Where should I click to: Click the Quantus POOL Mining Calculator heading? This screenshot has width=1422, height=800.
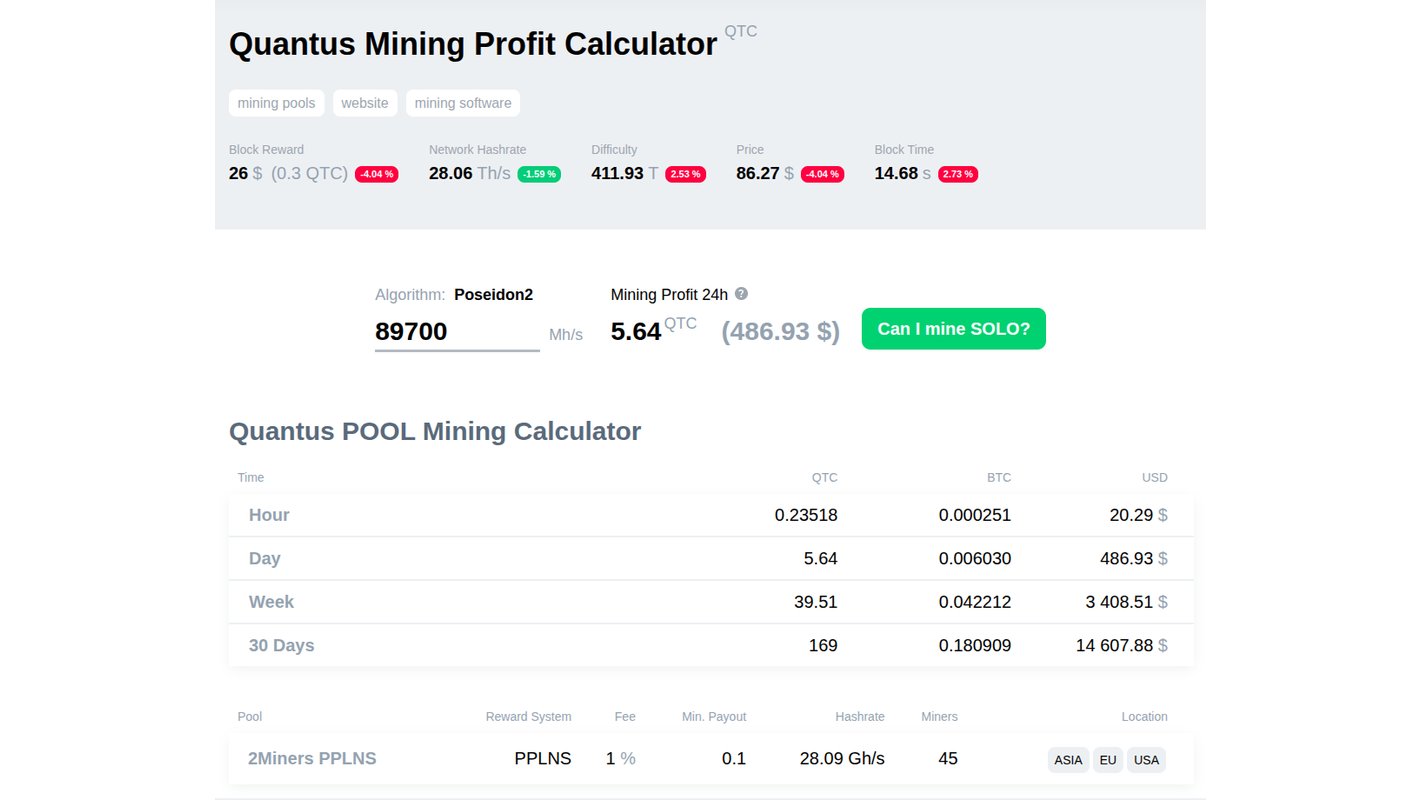[x=435, y=432]
